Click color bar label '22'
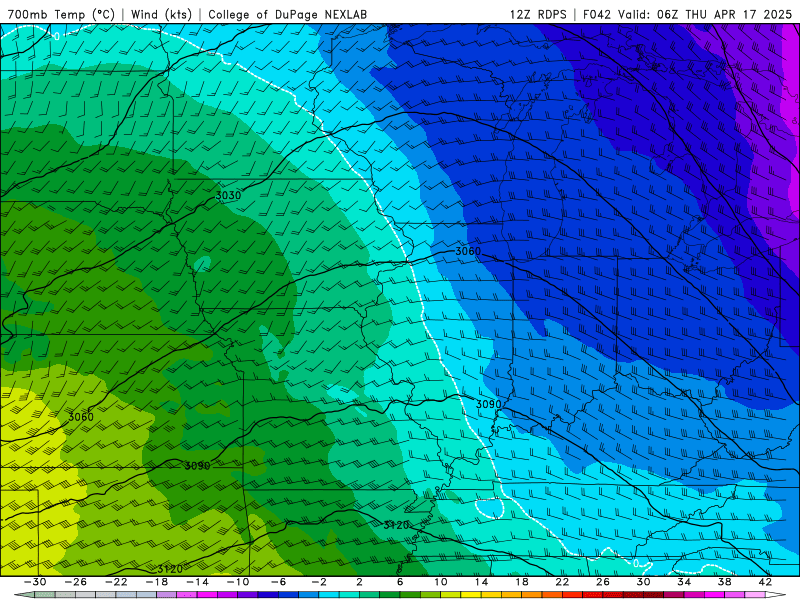 click(562, 582)
